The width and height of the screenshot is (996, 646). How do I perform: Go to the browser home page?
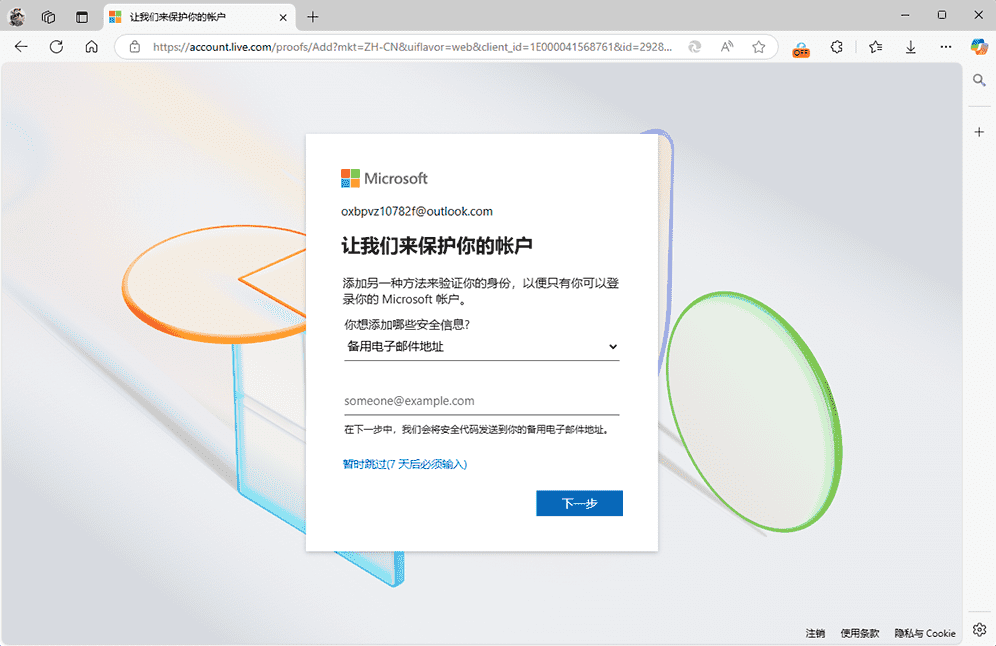tap(91, 46)
